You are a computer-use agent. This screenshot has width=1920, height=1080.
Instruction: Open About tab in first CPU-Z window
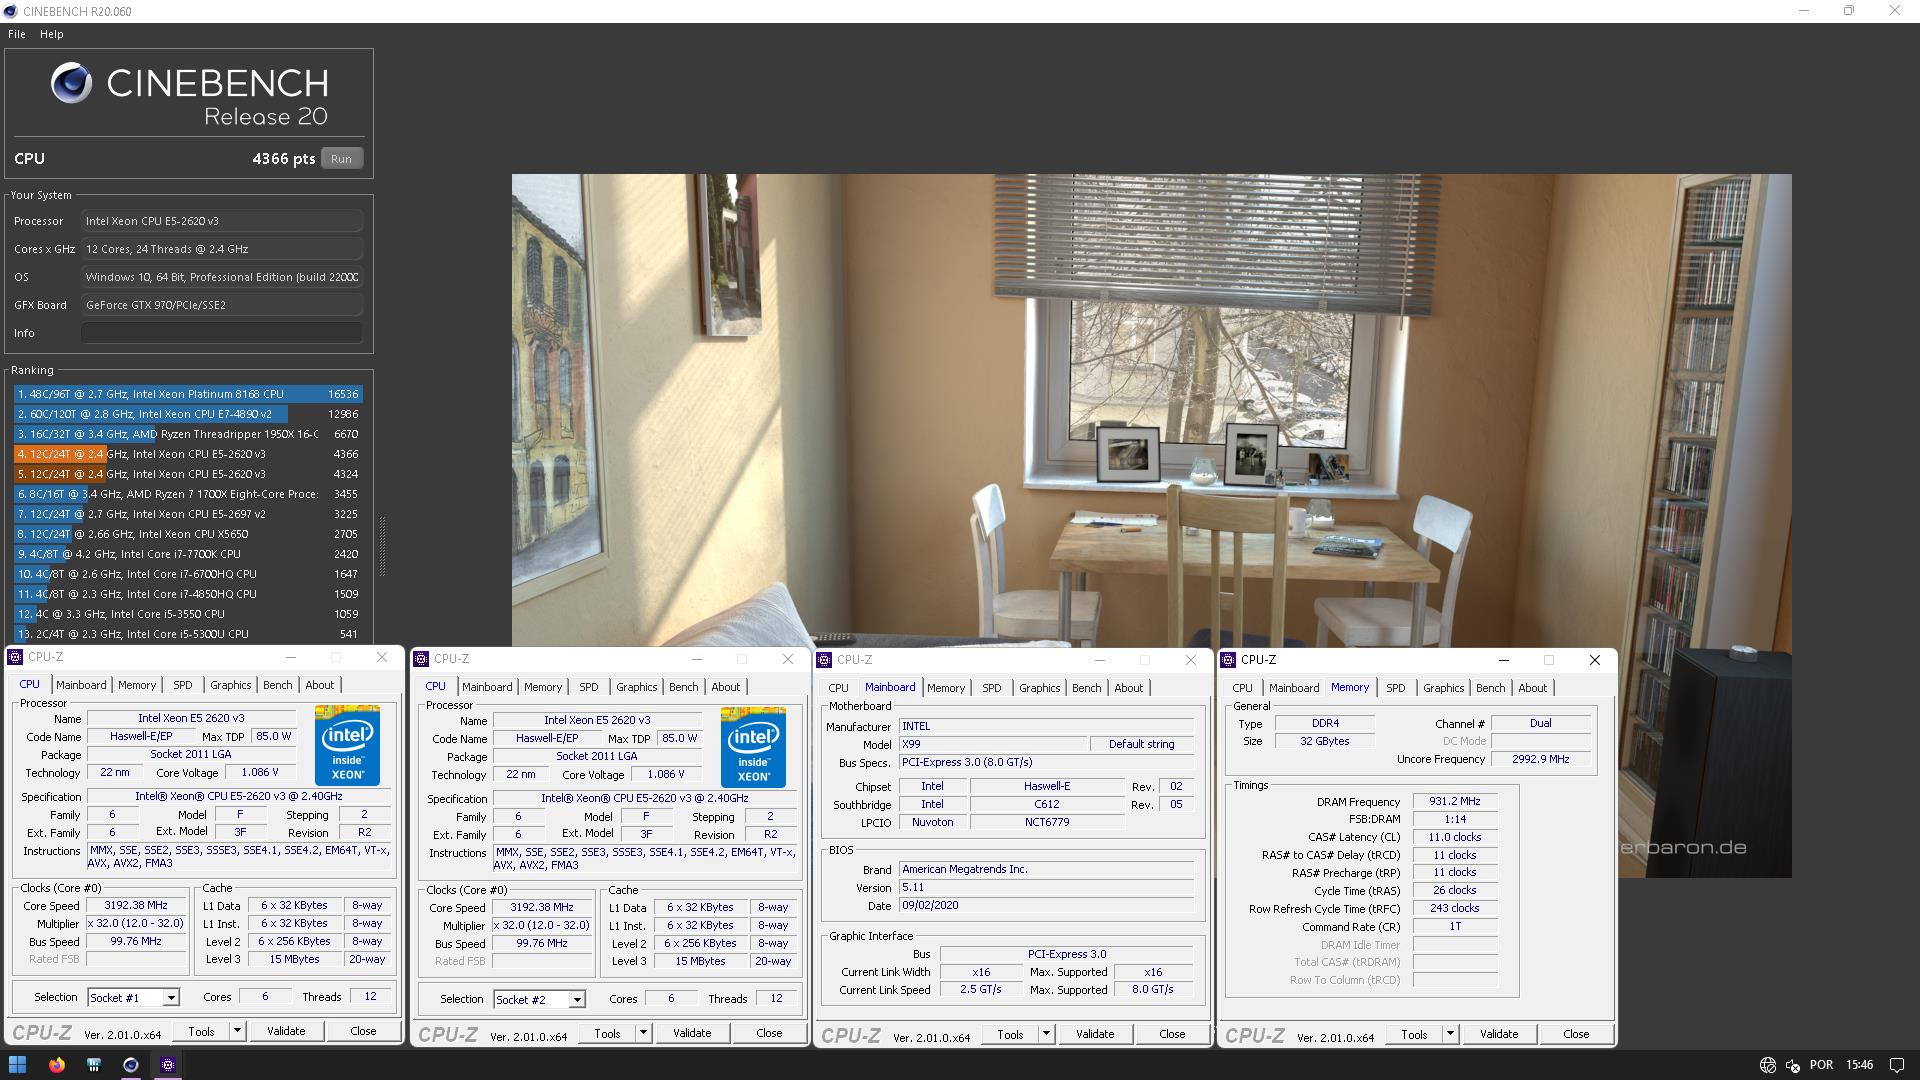320,685
